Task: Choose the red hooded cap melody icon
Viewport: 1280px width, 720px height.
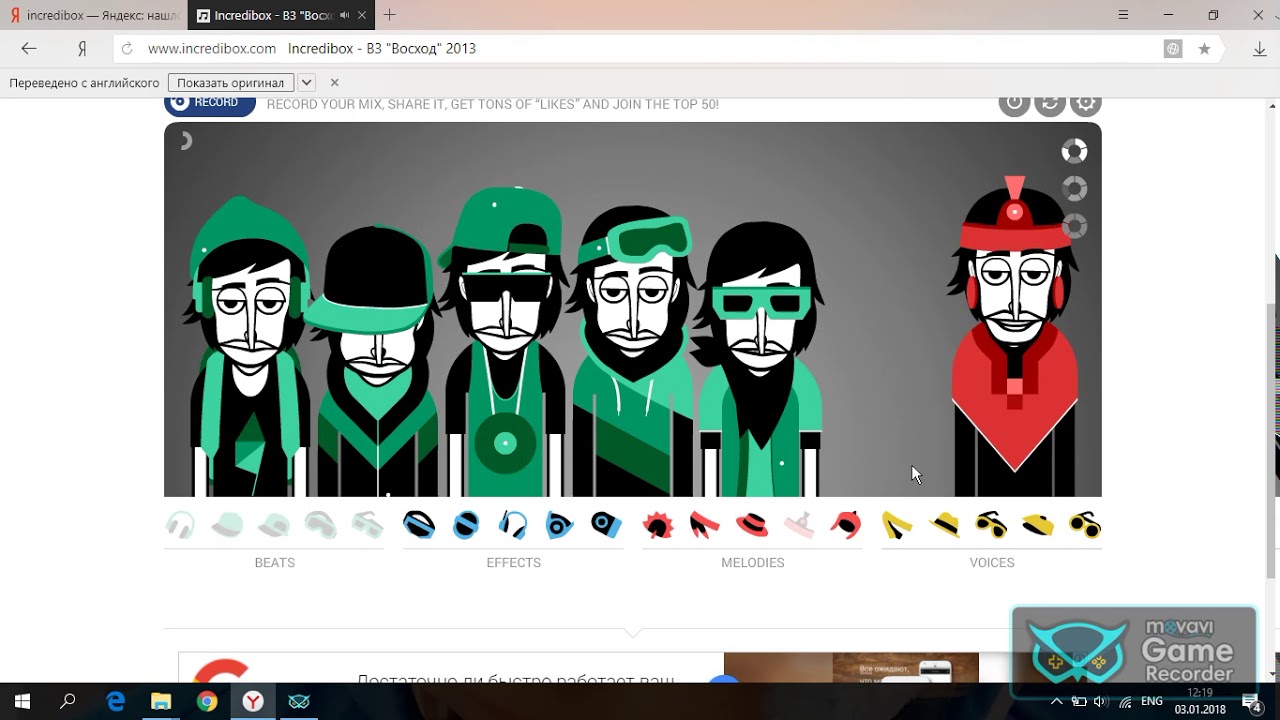Action: pos(846,524)
